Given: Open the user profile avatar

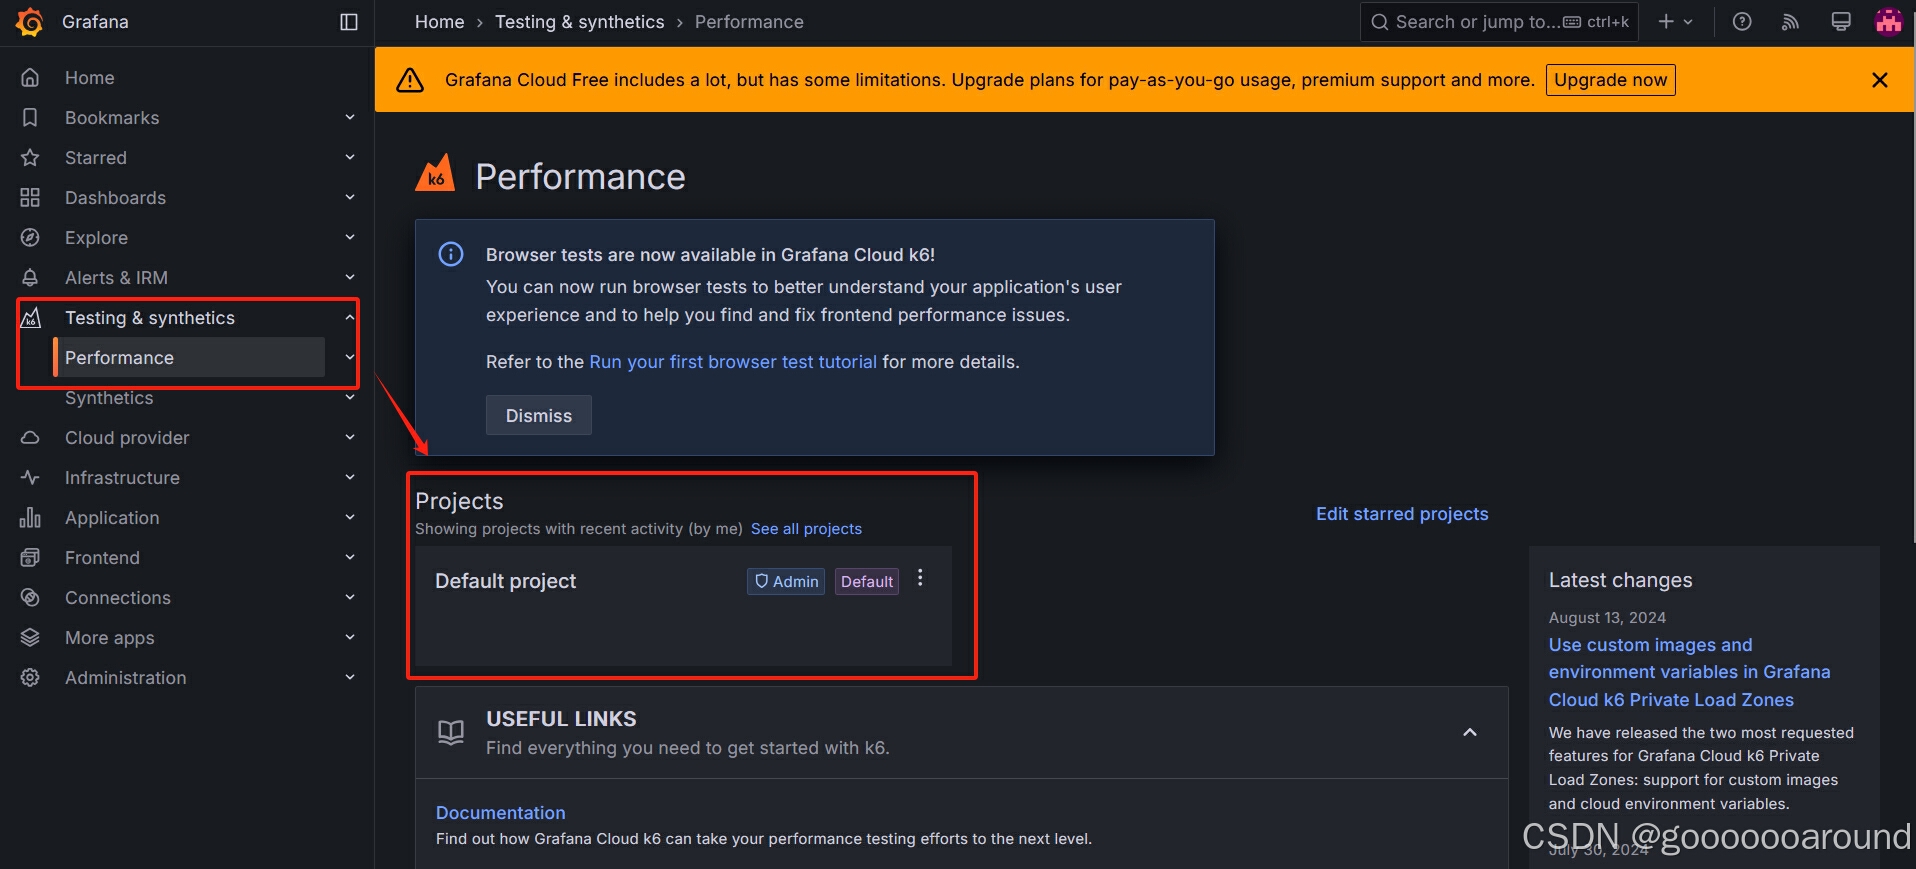Looking at the screenshot, I should coord(1888,21).
